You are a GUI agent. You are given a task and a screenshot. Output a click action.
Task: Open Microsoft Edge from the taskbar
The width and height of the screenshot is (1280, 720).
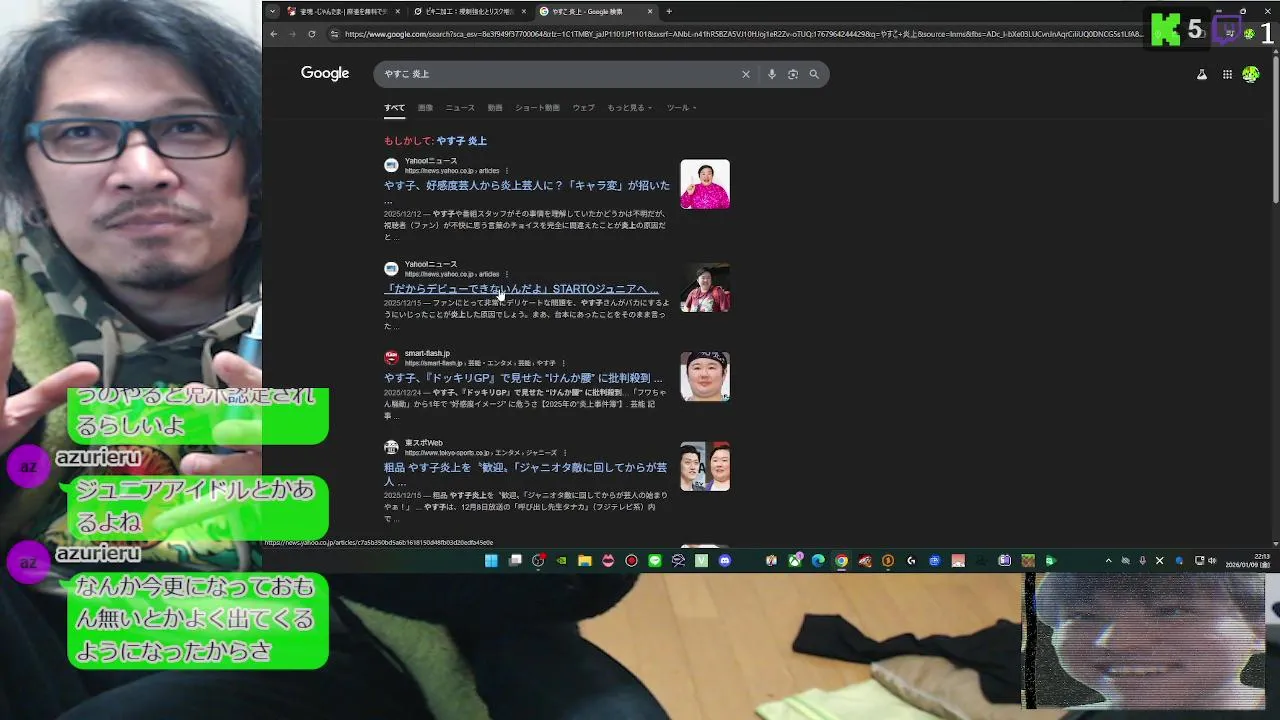click(818, 561)
